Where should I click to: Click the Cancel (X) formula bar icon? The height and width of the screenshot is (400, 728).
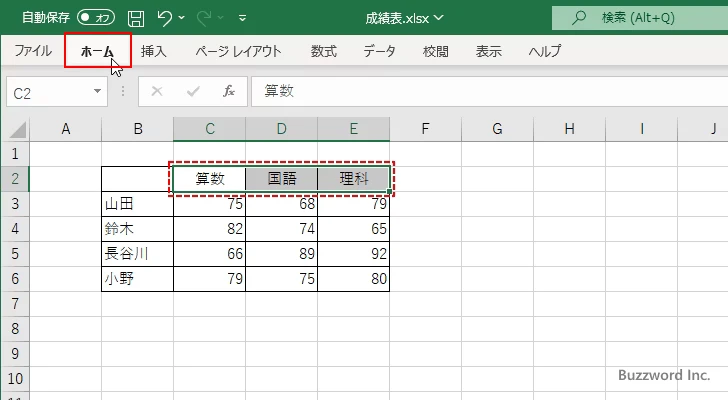tap(157, 91)
